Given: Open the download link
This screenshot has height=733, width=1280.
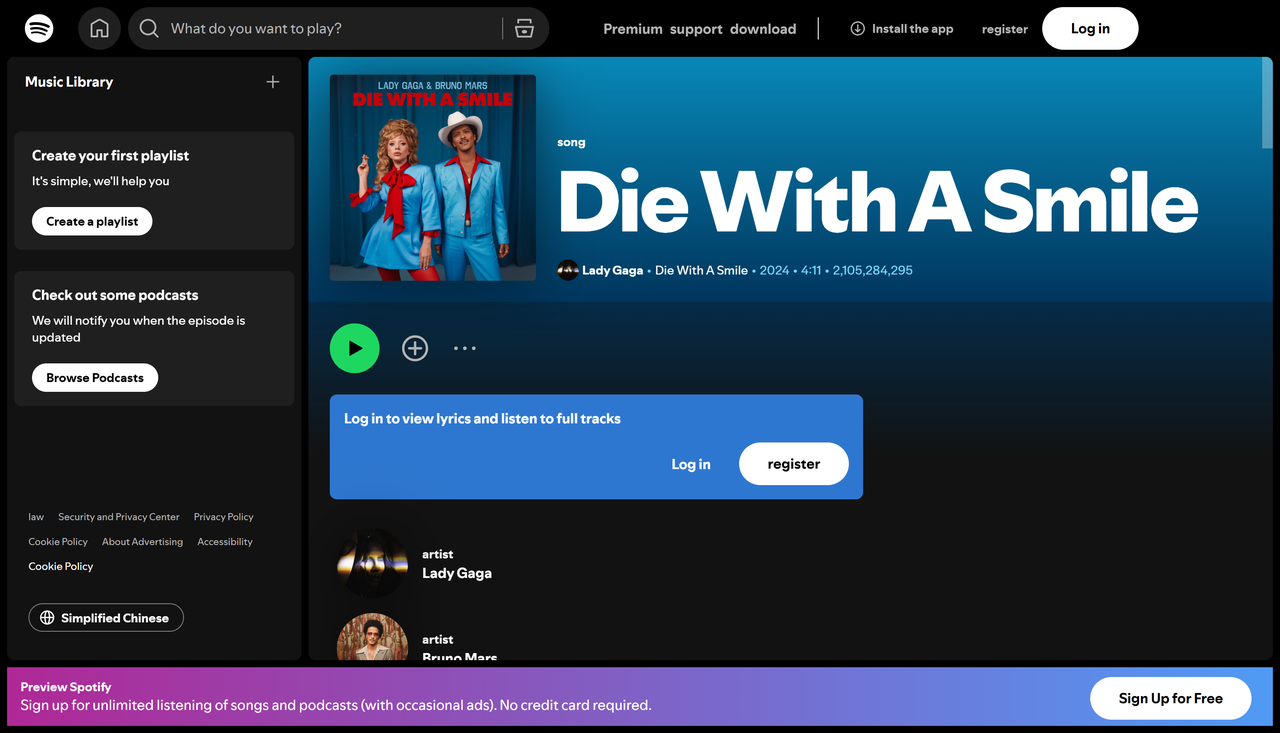Looking at the screenshot, I should tap(763, 29).
